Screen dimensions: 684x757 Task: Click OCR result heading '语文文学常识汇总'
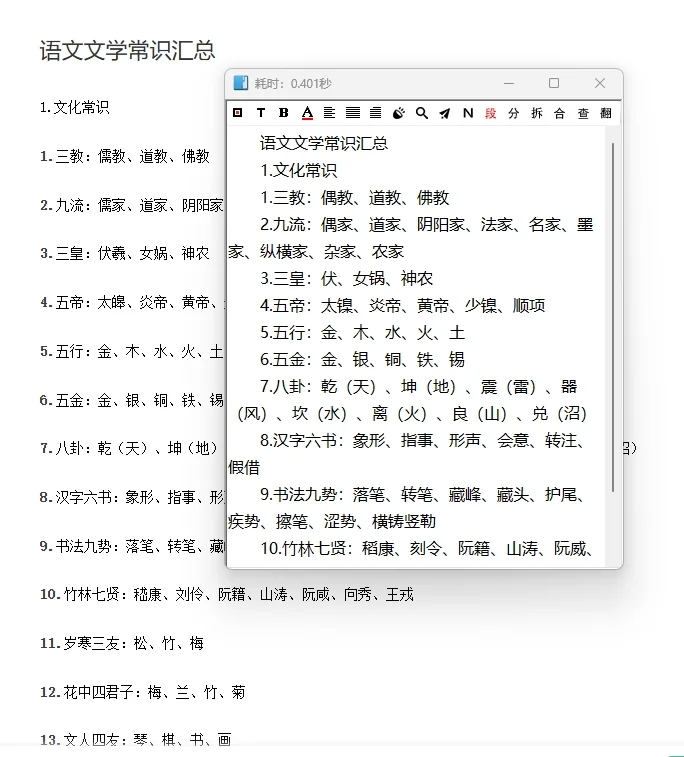324,143
